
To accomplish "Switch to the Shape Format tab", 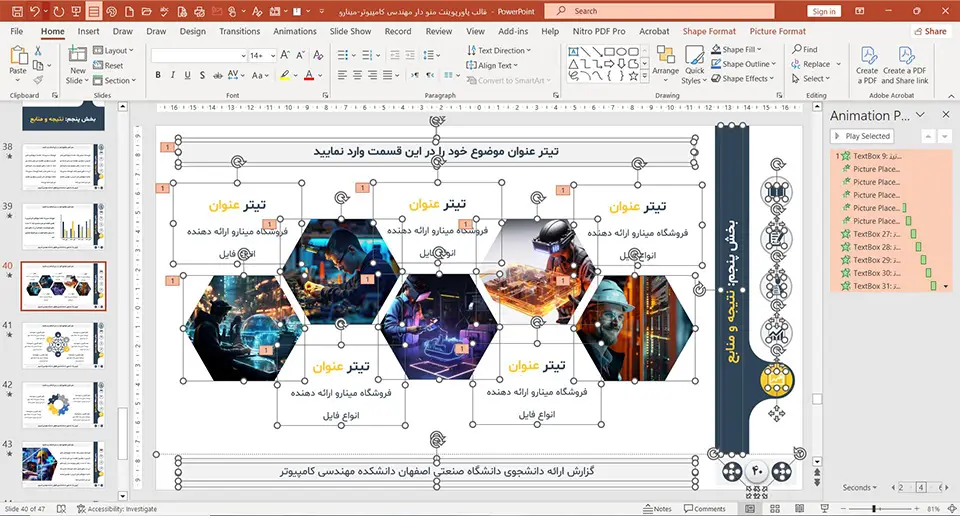I will tap(709, 31).
